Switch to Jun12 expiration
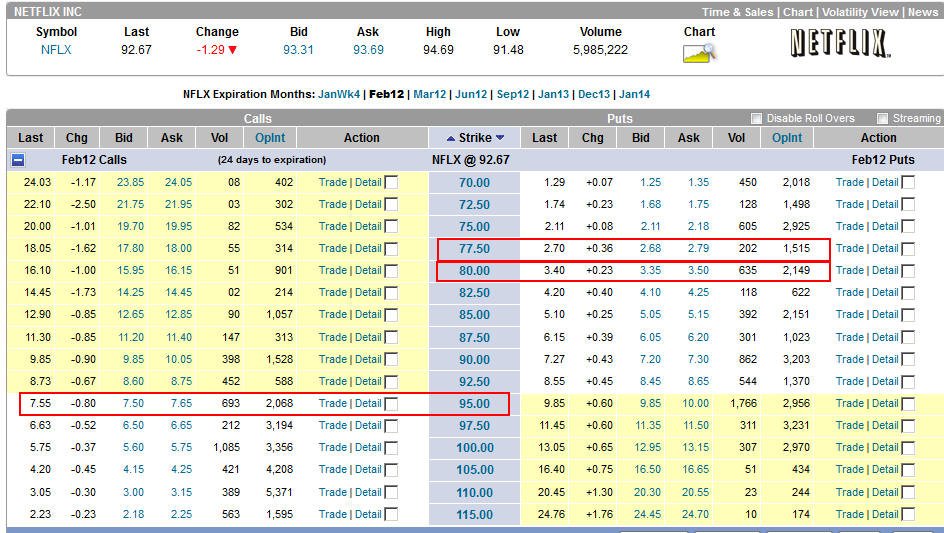 (471, 94)
